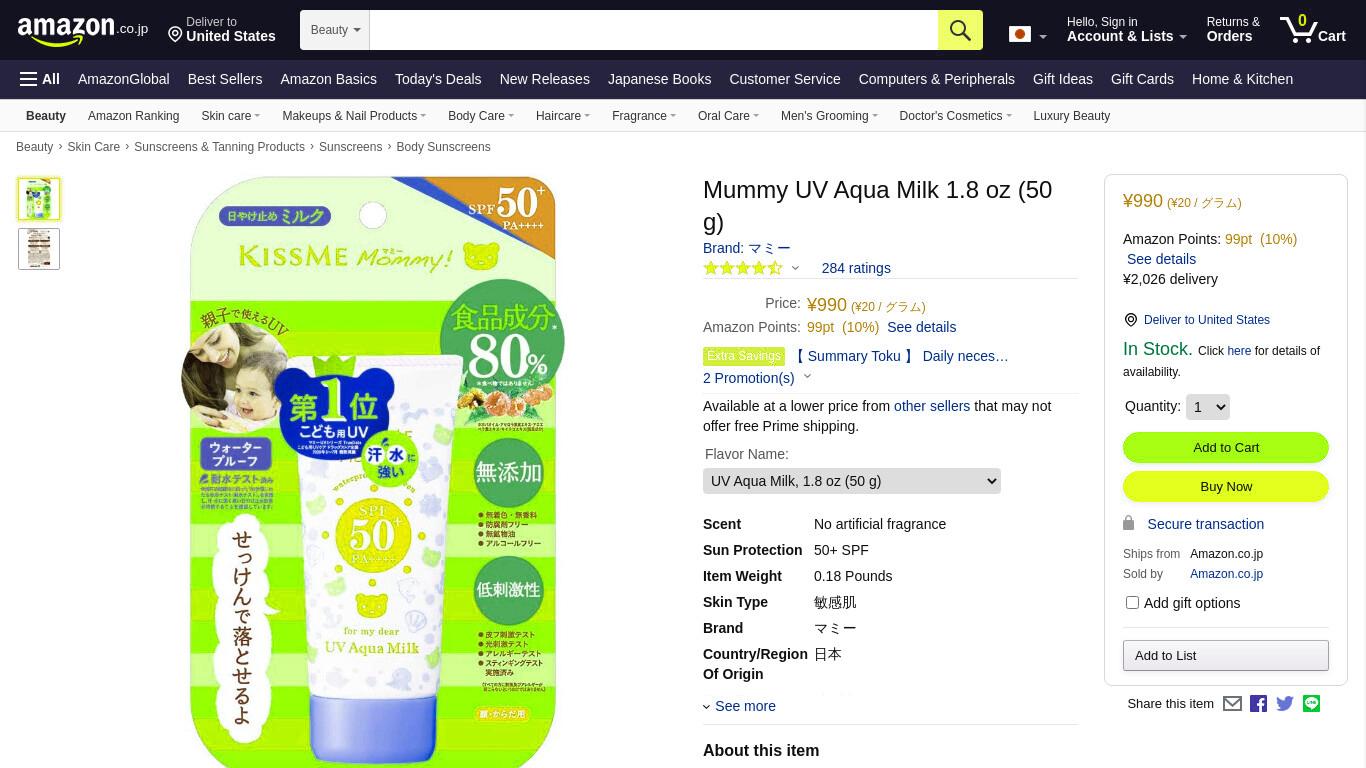The height and width of the screenshot is (768, 1366).
Task: Share this item on Twitter
Action: (1285, 704)
